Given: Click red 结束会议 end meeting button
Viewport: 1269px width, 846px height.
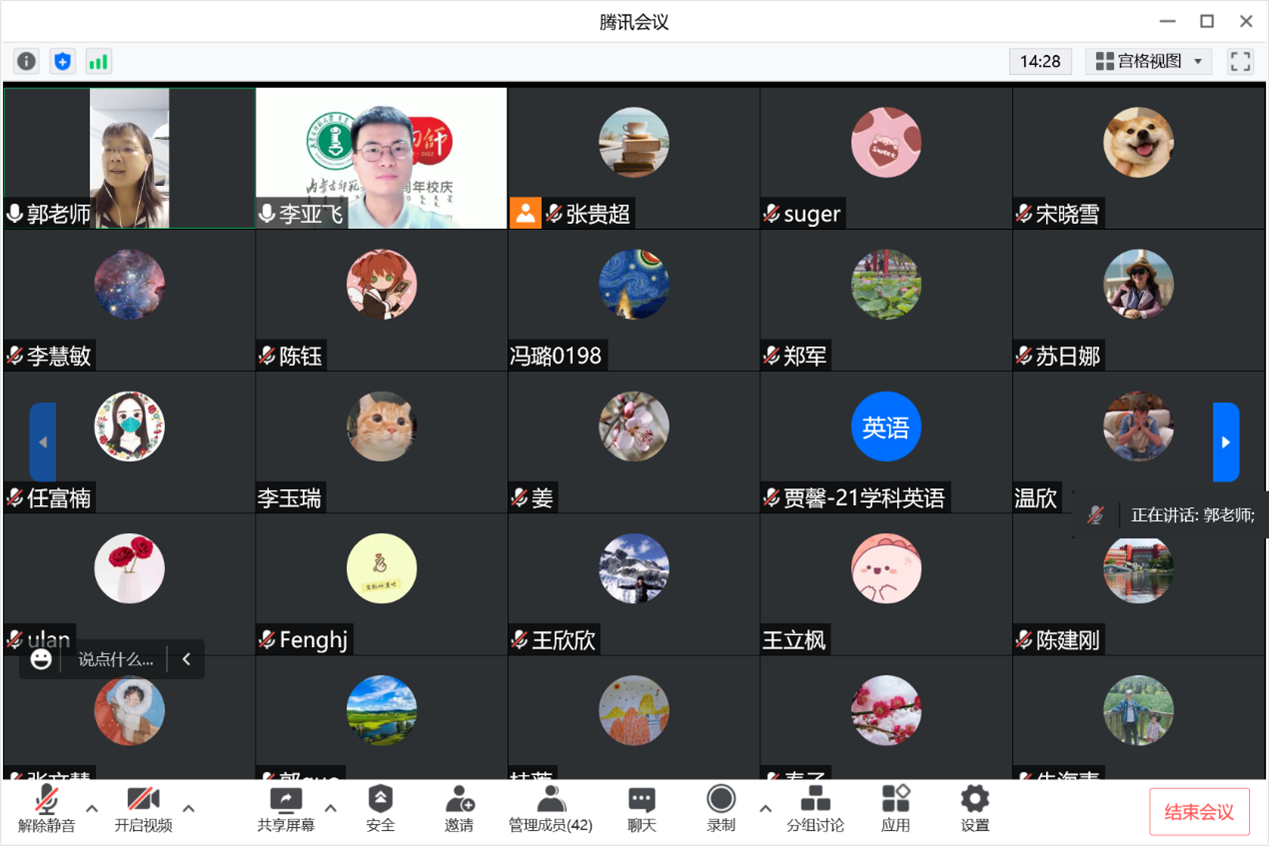Looking at the screenshot, I should coord(1199,812).
